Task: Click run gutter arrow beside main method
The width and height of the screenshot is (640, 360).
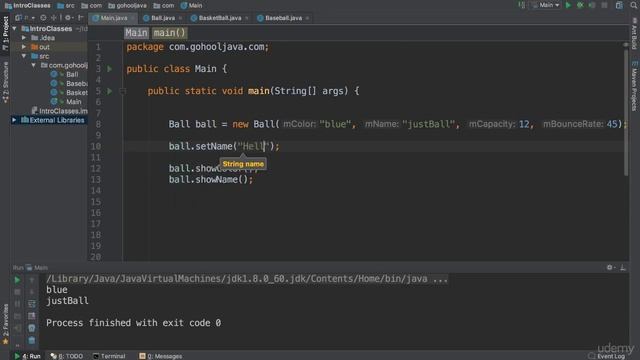Action: click(109, 91)
